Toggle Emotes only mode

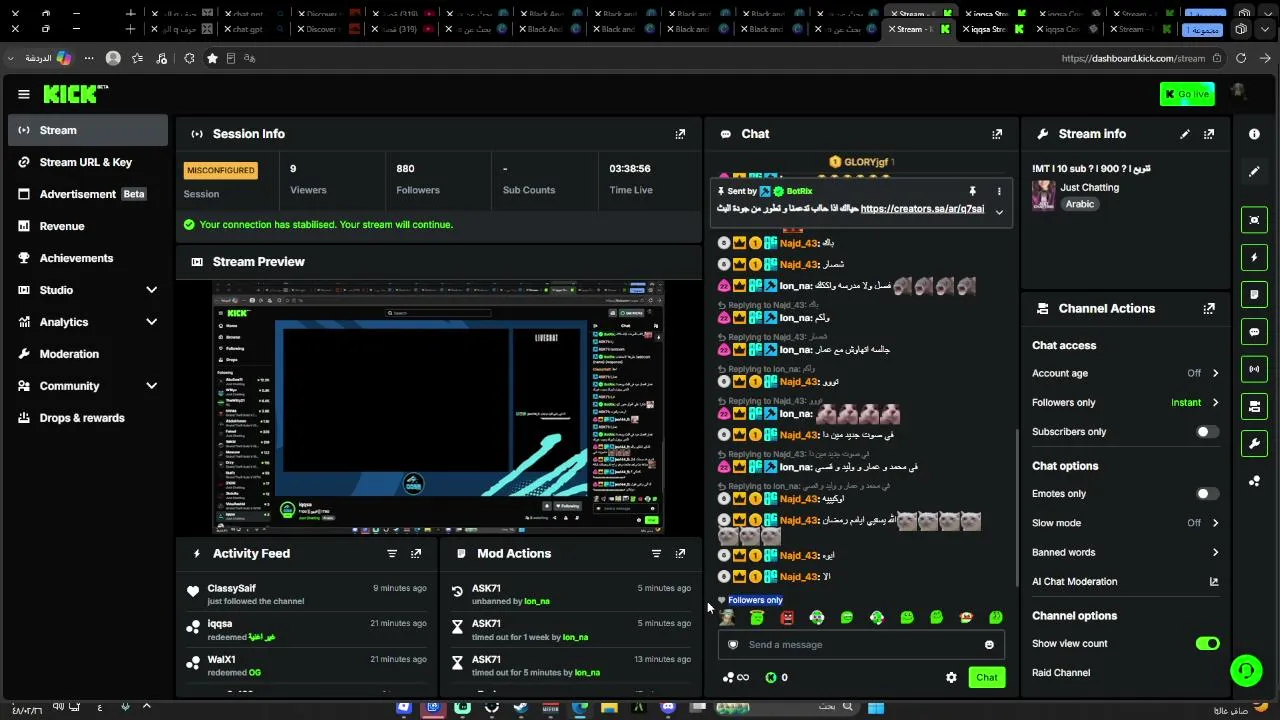point(1207,494)
